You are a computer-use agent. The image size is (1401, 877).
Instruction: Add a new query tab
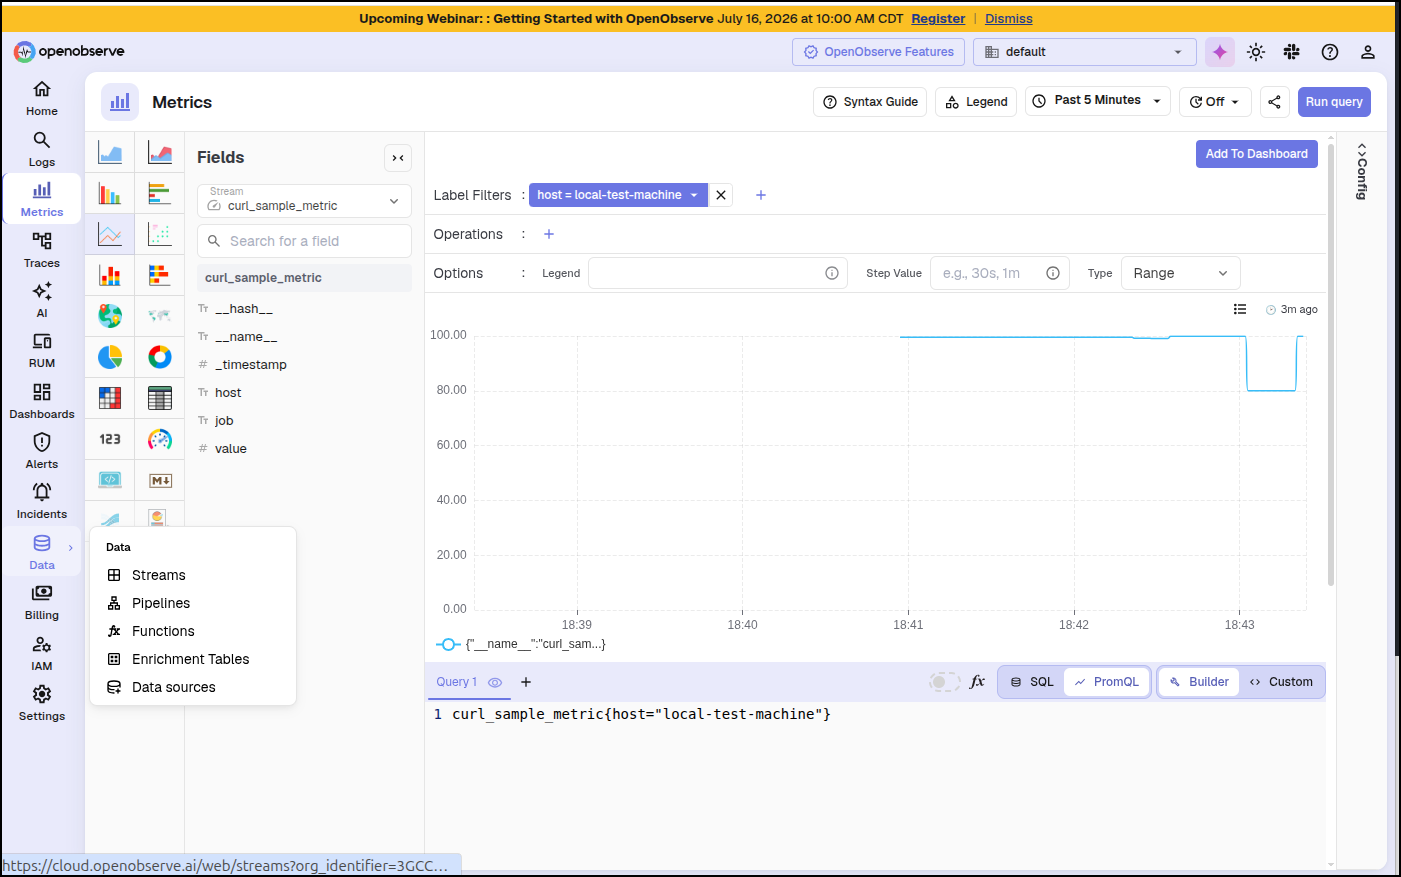point(526,682)
